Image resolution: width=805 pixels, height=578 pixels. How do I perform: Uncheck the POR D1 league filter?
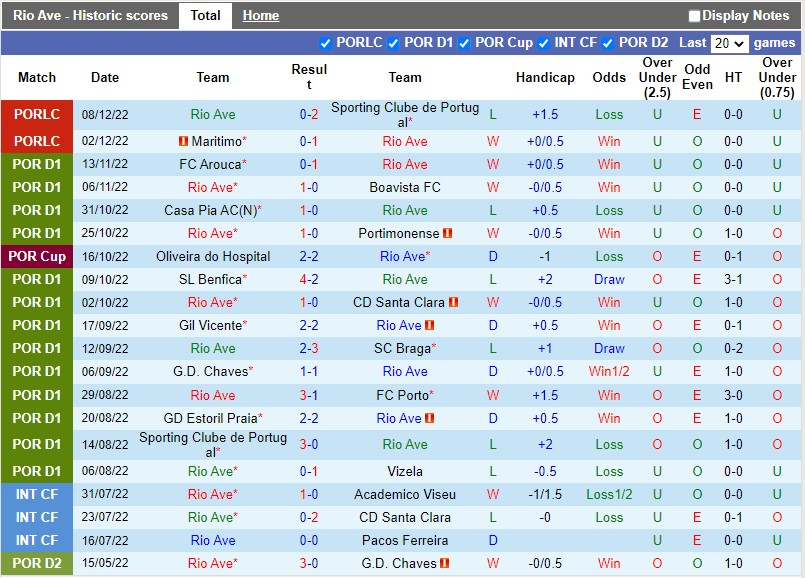[393, 44]
